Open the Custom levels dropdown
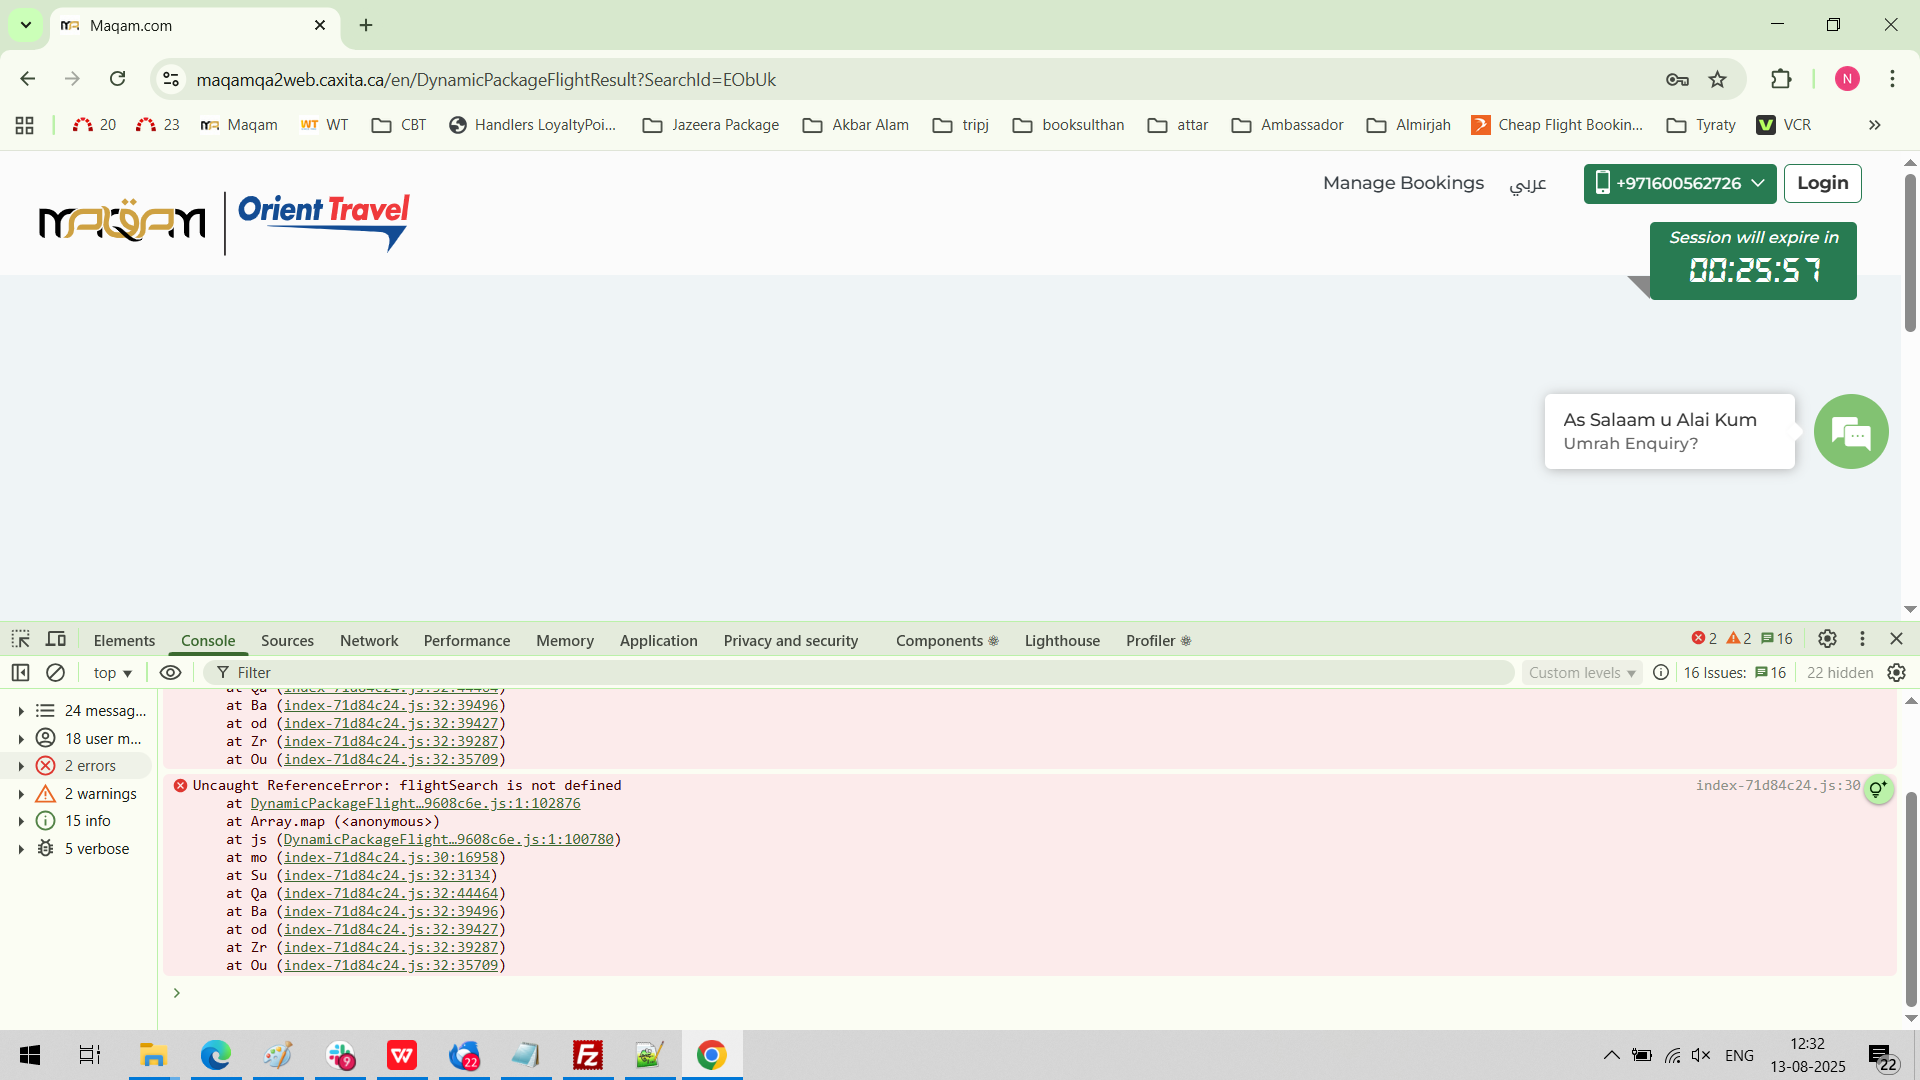This screenshot has height=1080, width=1920. click(x=1582, y=673)
